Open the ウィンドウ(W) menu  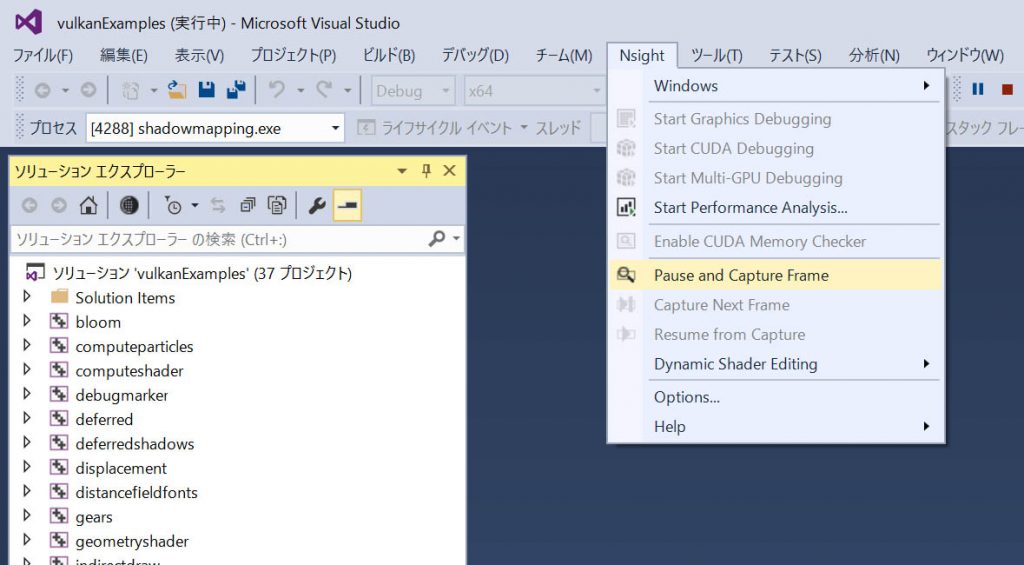coord(965,56)
